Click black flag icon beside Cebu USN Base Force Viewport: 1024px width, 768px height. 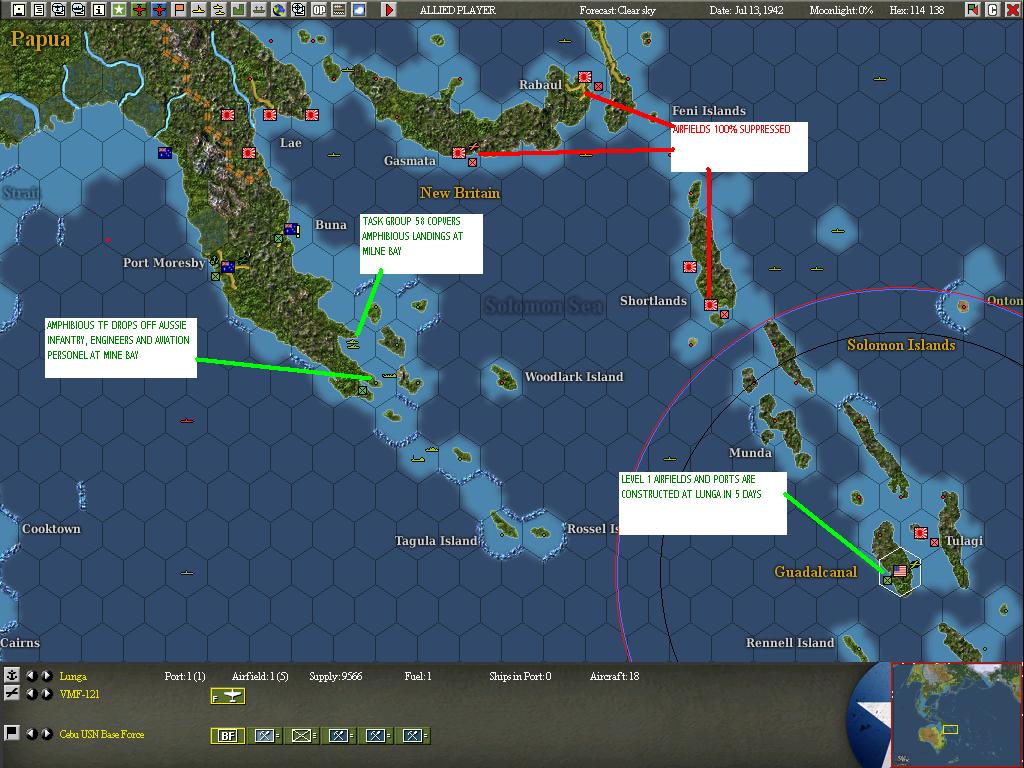pos(12,733)
